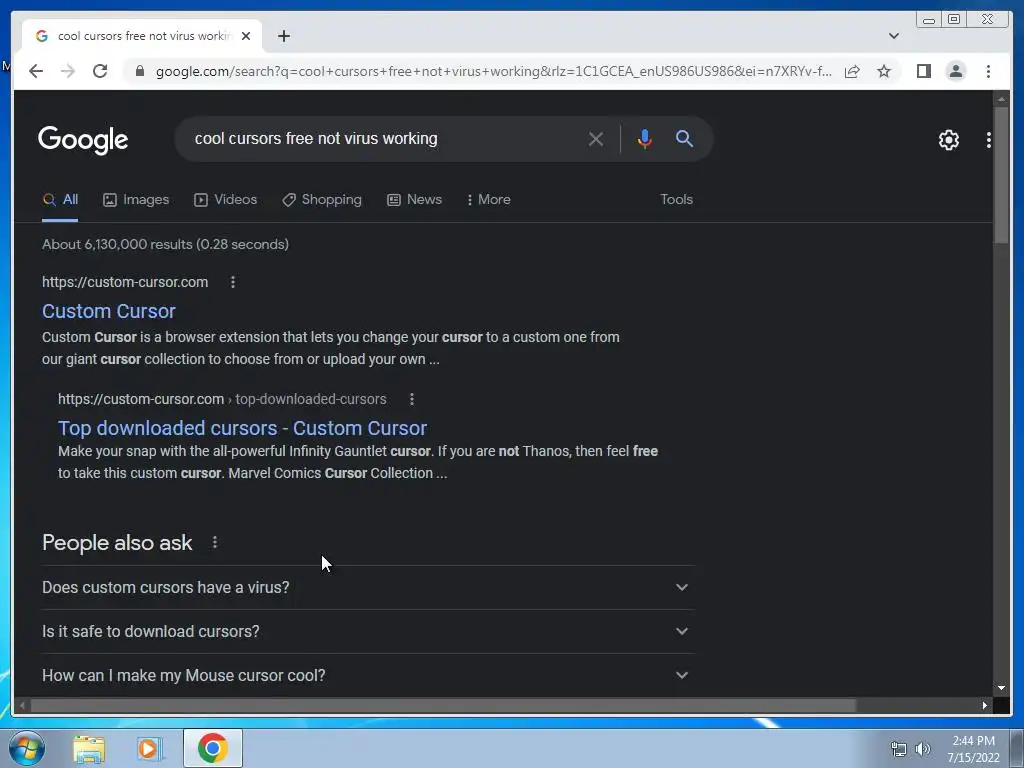Bookmark this tab with star icon
This screenshot has height=768, width=1024.
(884, 71)
